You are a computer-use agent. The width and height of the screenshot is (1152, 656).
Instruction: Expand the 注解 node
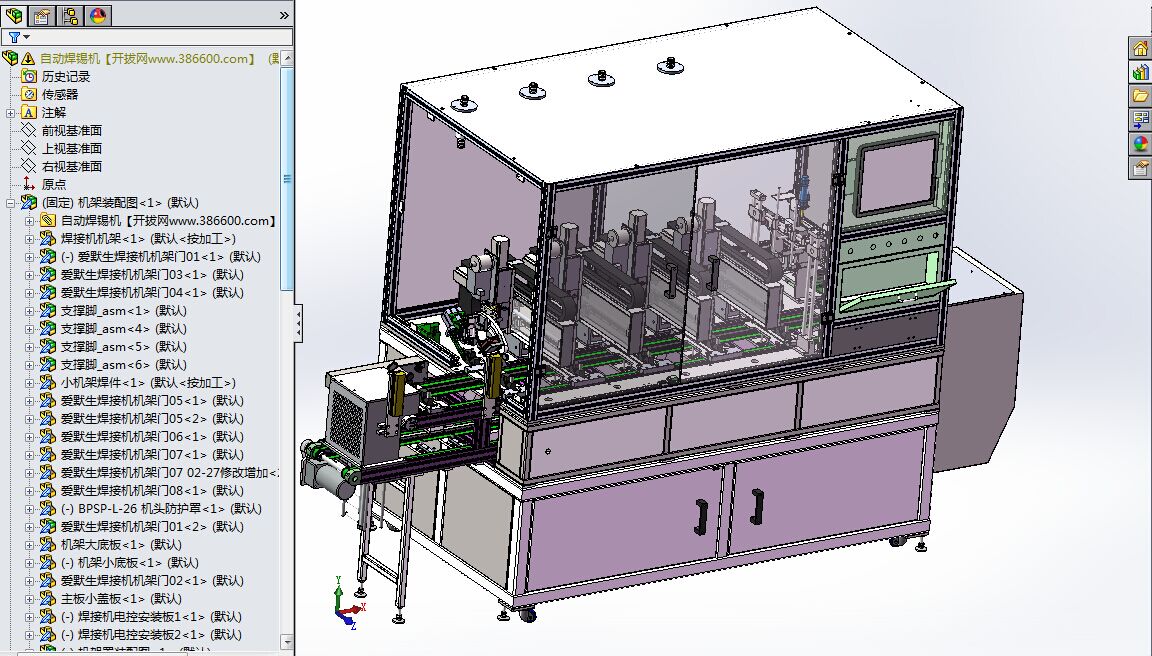tap(10, 112)
